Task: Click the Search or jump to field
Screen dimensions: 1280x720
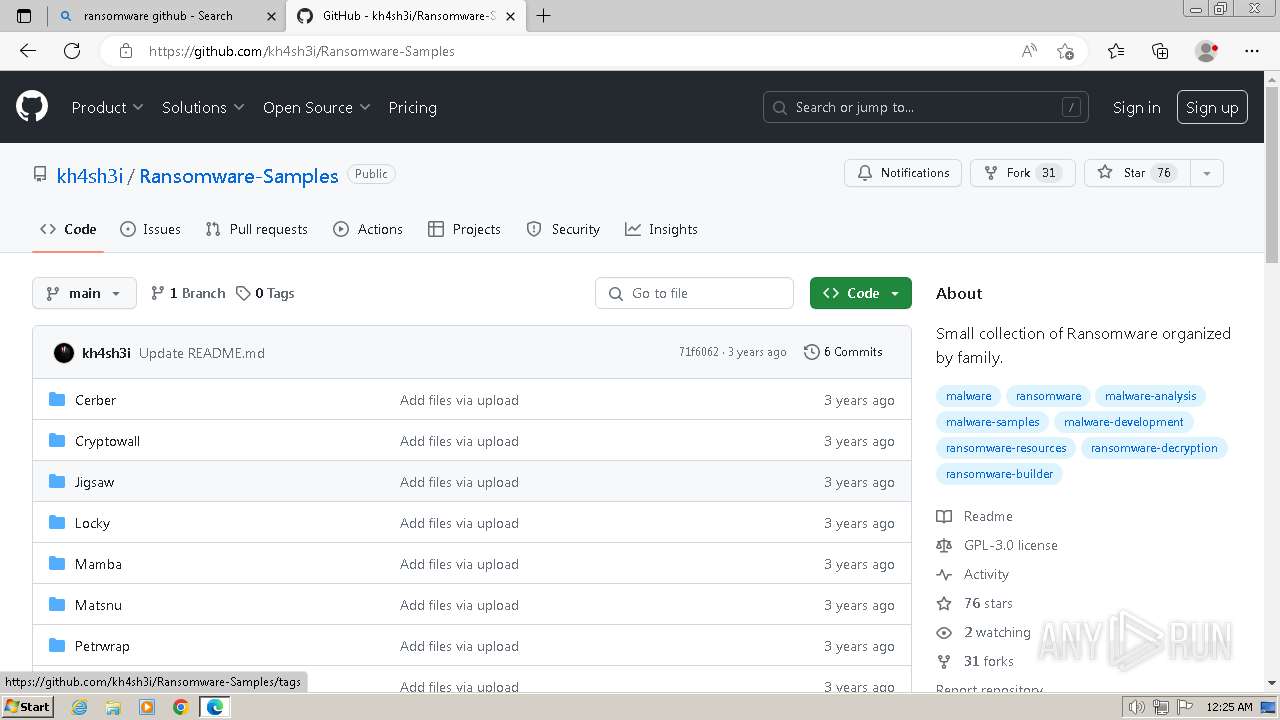Action: click(x=927, y=107)
